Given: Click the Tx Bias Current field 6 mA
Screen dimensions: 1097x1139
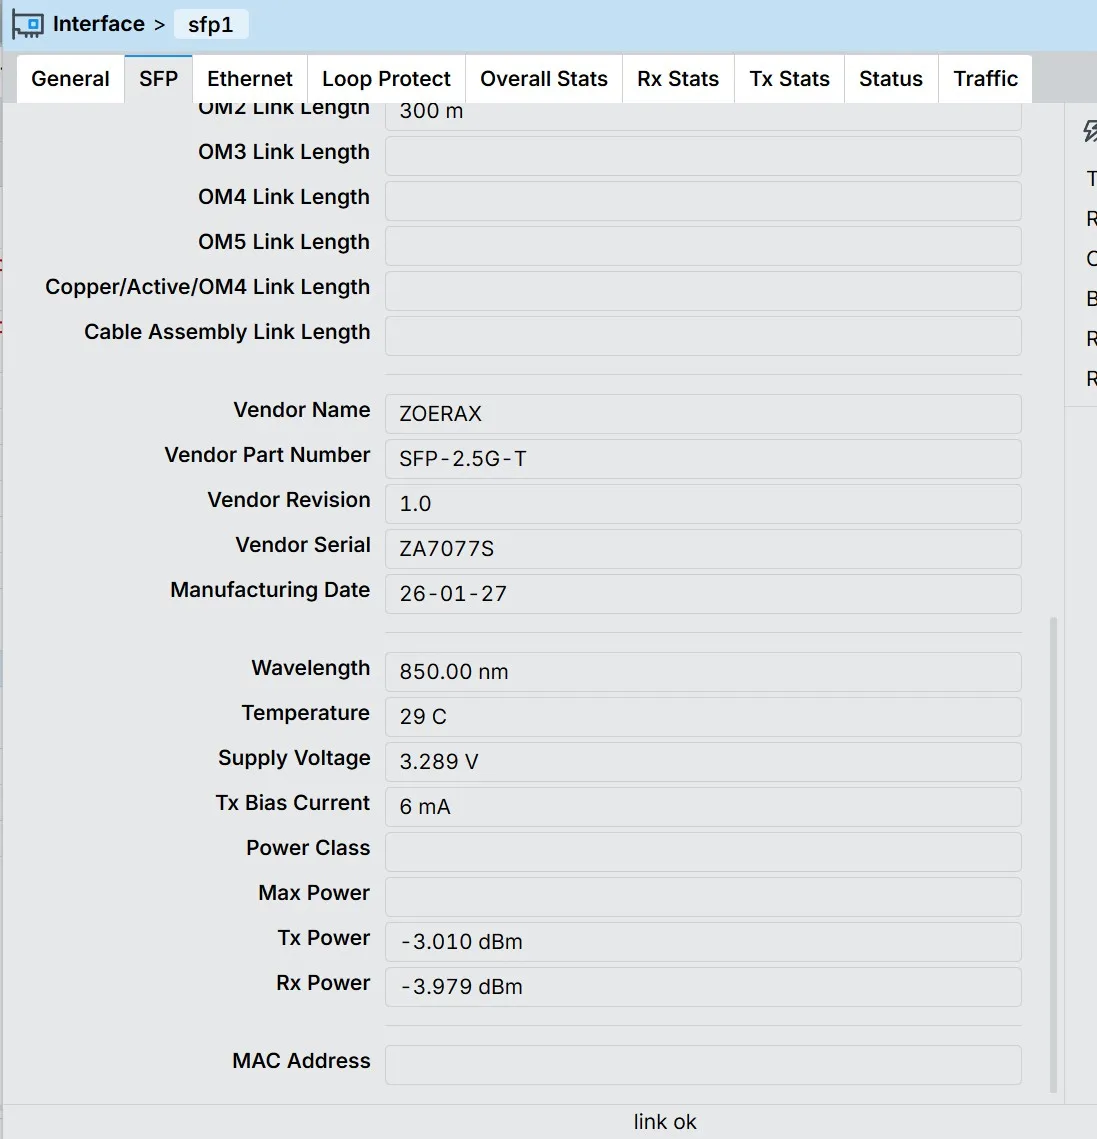Looking at the screenshot, I should coord(703,807).
